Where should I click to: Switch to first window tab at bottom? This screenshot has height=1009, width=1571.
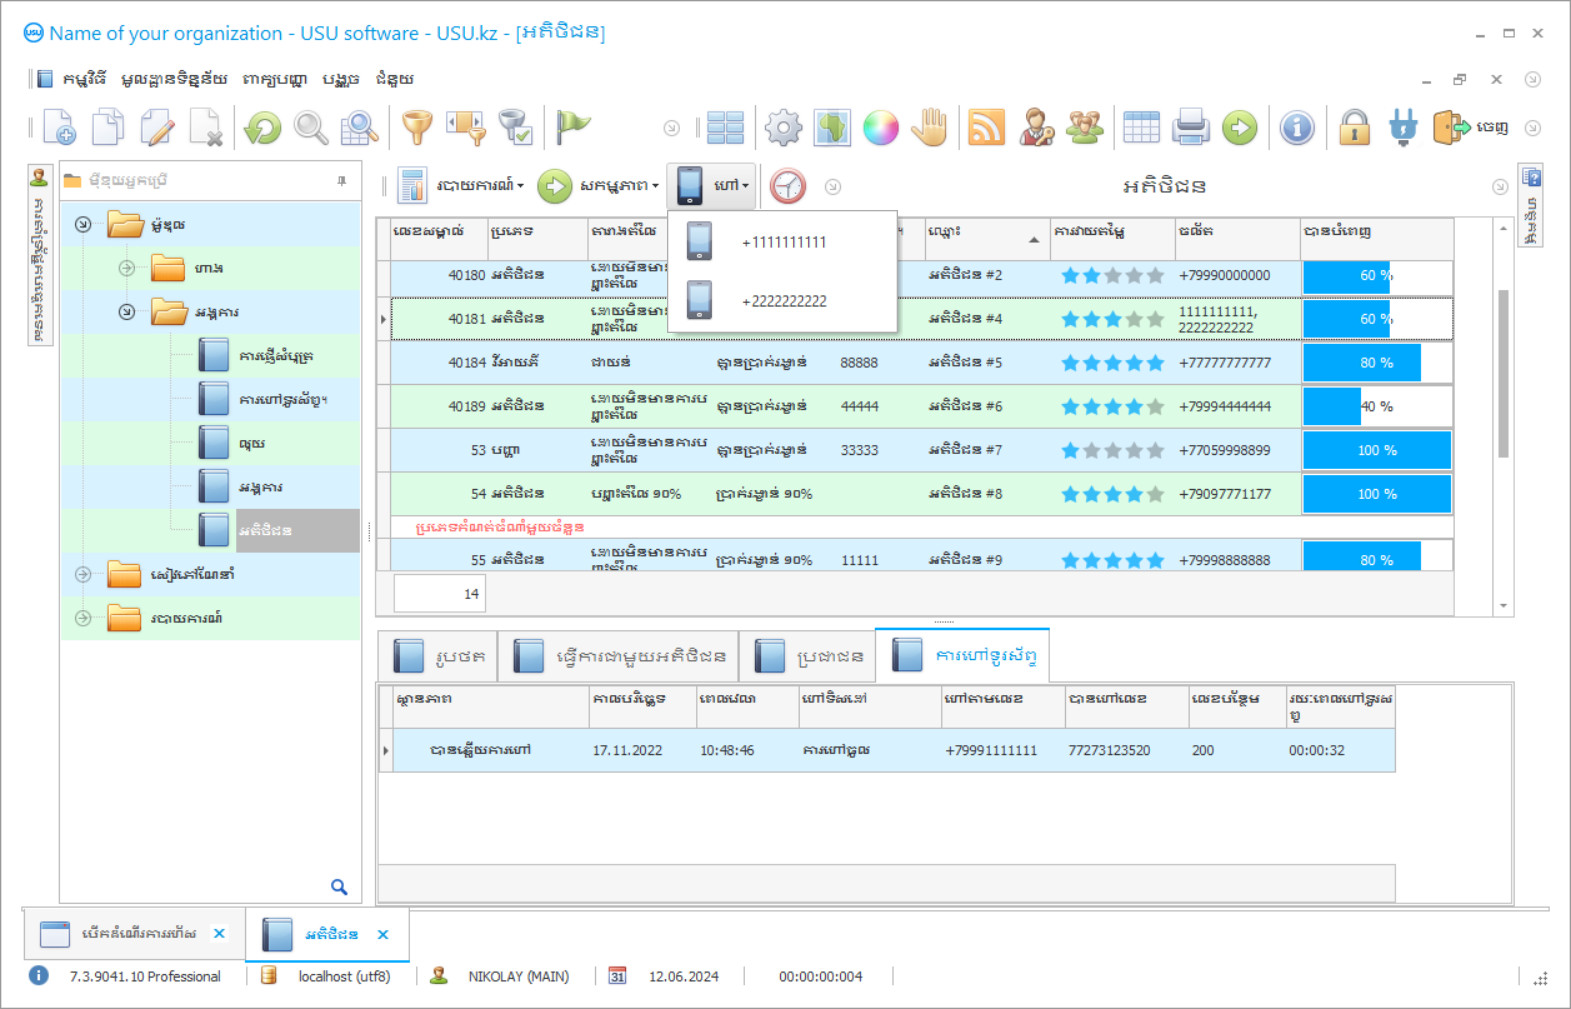134,933
